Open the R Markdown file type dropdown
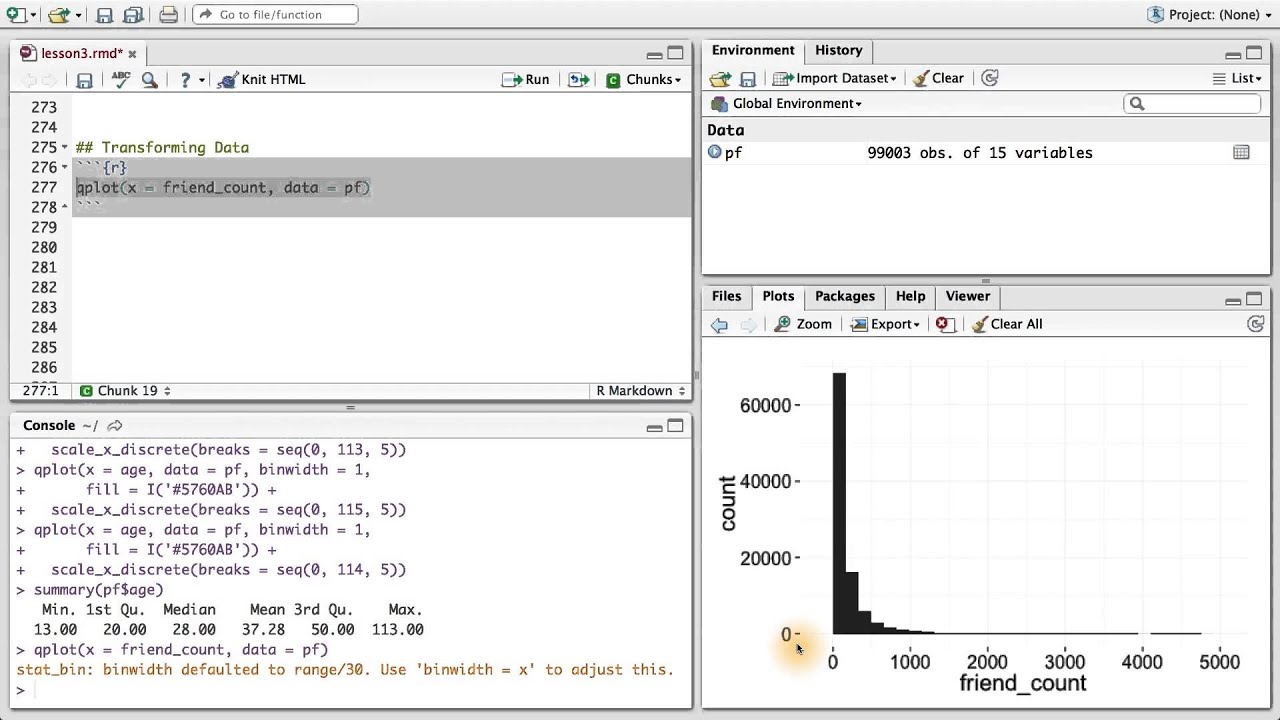Viewport: 1280px width, 720px height. [641, 391]
